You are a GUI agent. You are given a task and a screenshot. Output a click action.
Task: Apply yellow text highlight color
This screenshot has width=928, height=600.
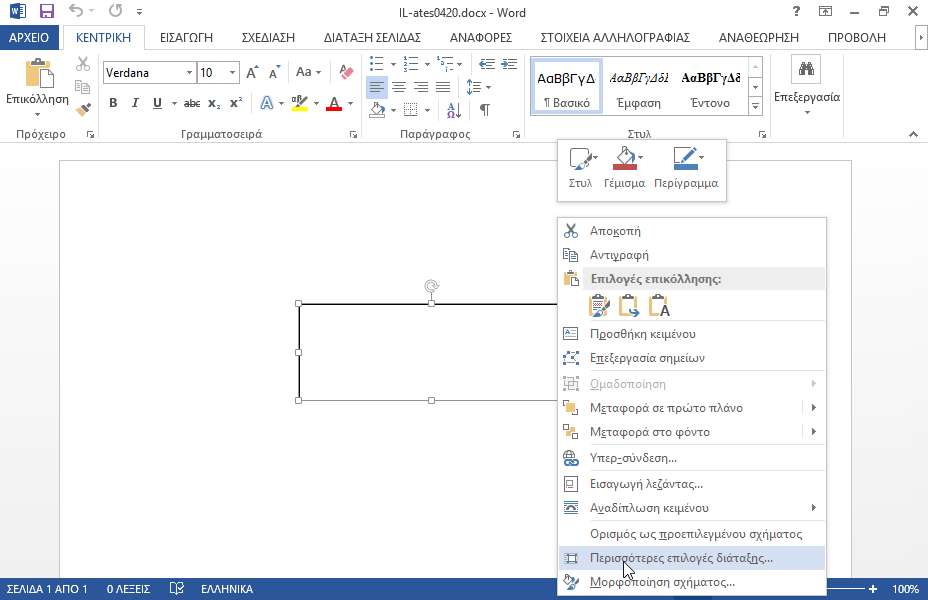[x=300, y=104]
